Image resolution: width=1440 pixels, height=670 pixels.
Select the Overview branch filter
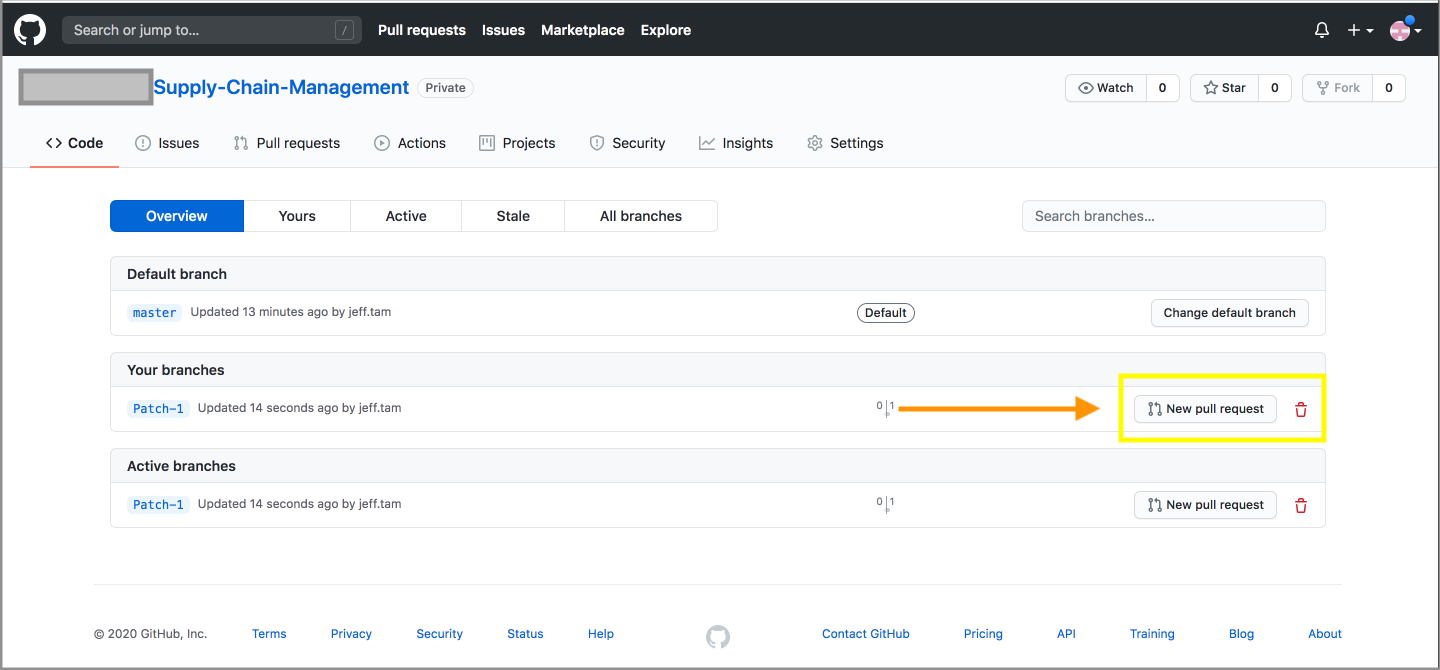[x=177, y=216]
